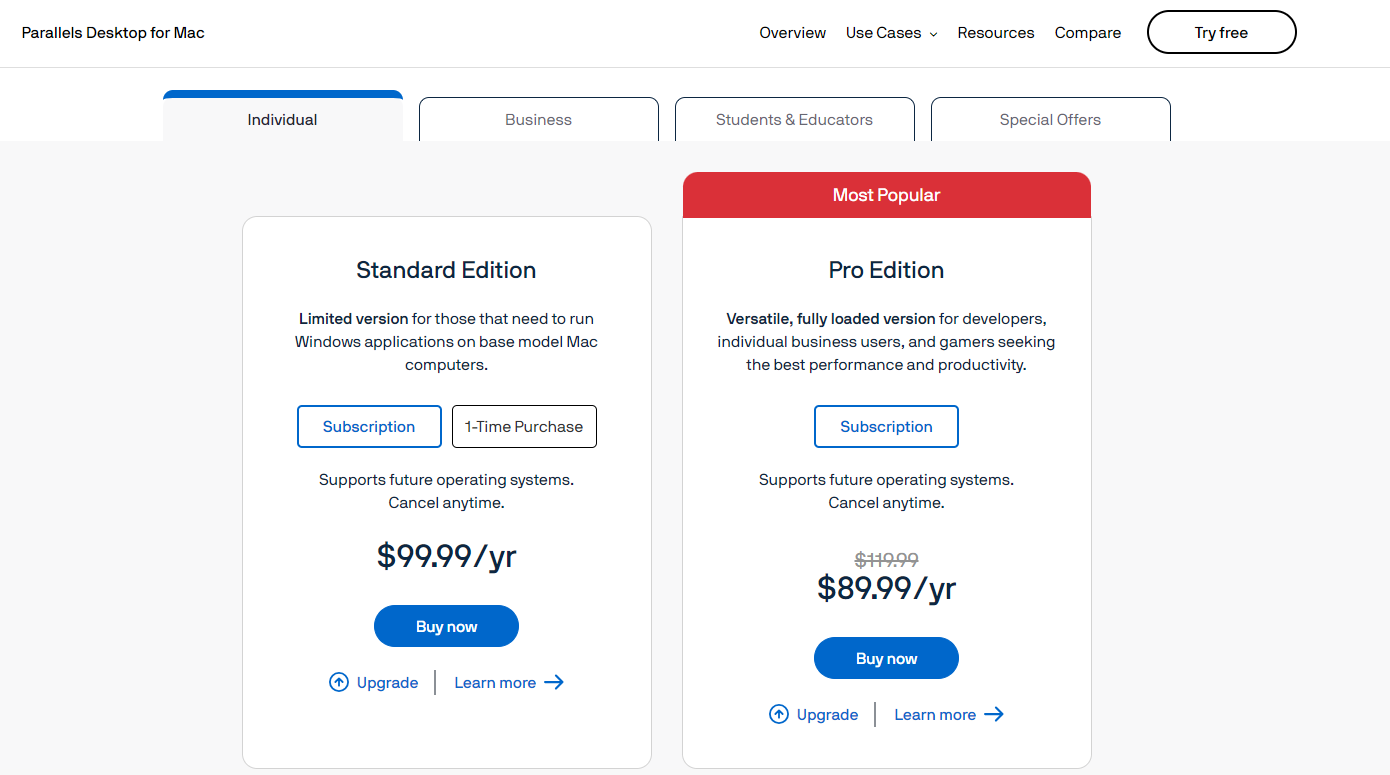Click the crossed-out $119.99 original price
This screenshot has height=775, width=1390.
point(886,560)
